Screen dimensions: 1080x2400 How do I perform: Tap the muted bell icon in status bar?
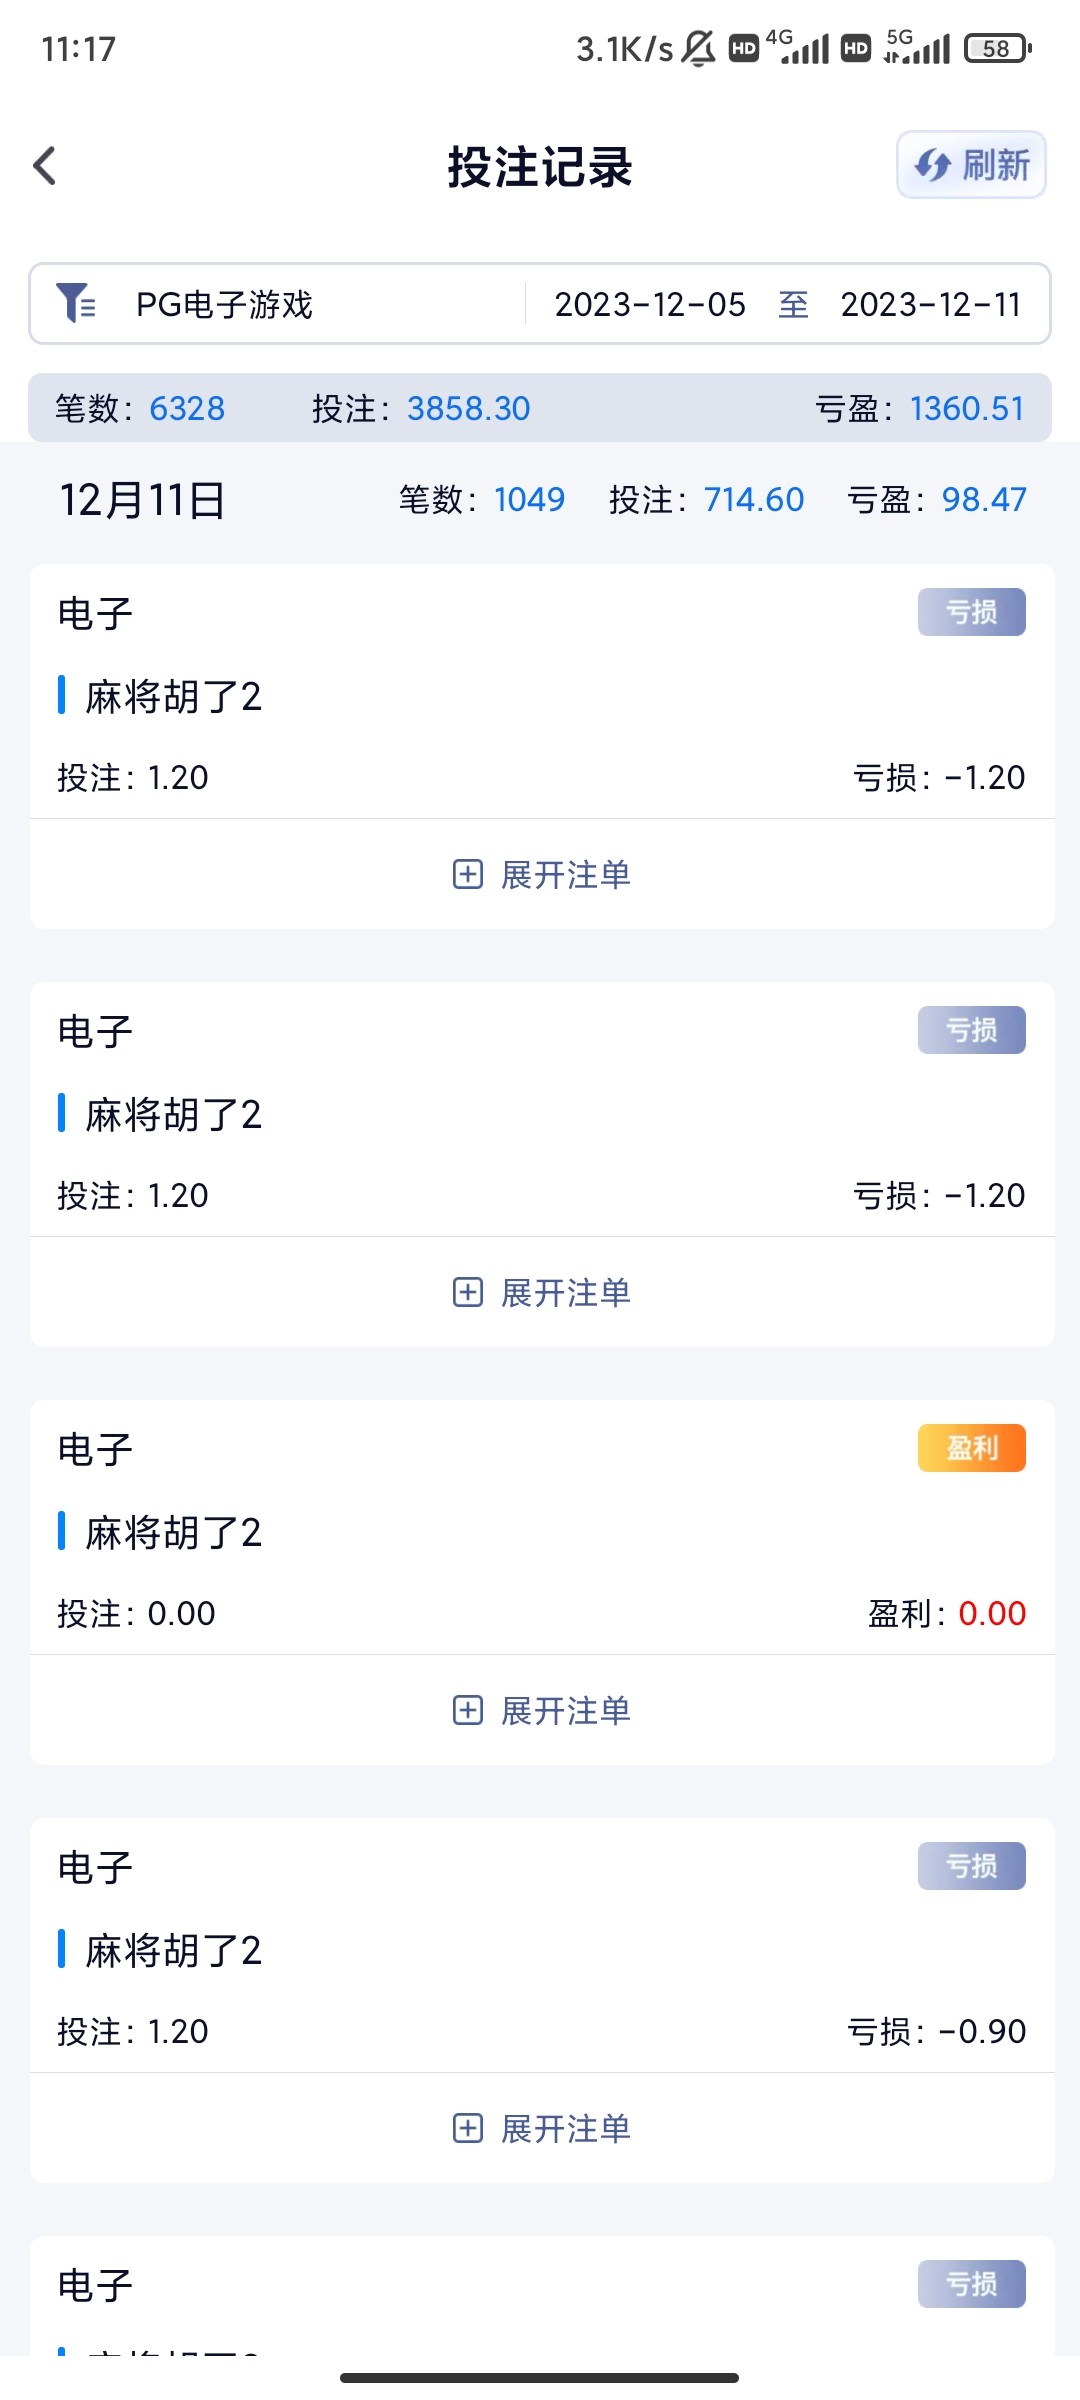point(698,48)
